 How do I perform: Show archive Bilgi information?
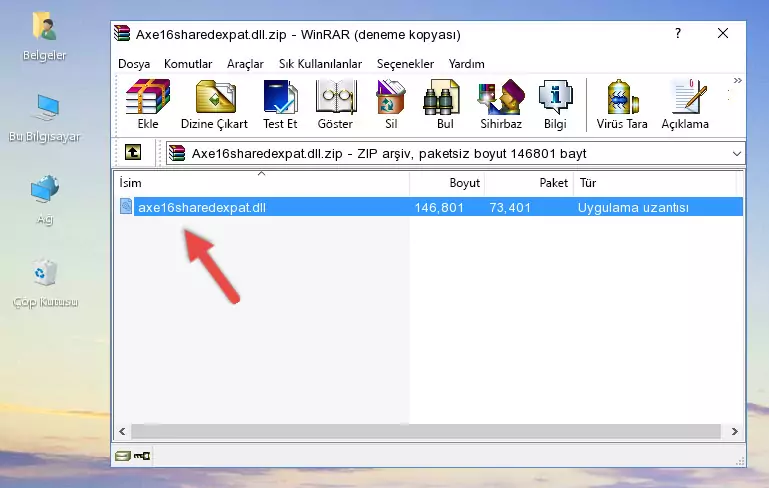pos(555,104)
